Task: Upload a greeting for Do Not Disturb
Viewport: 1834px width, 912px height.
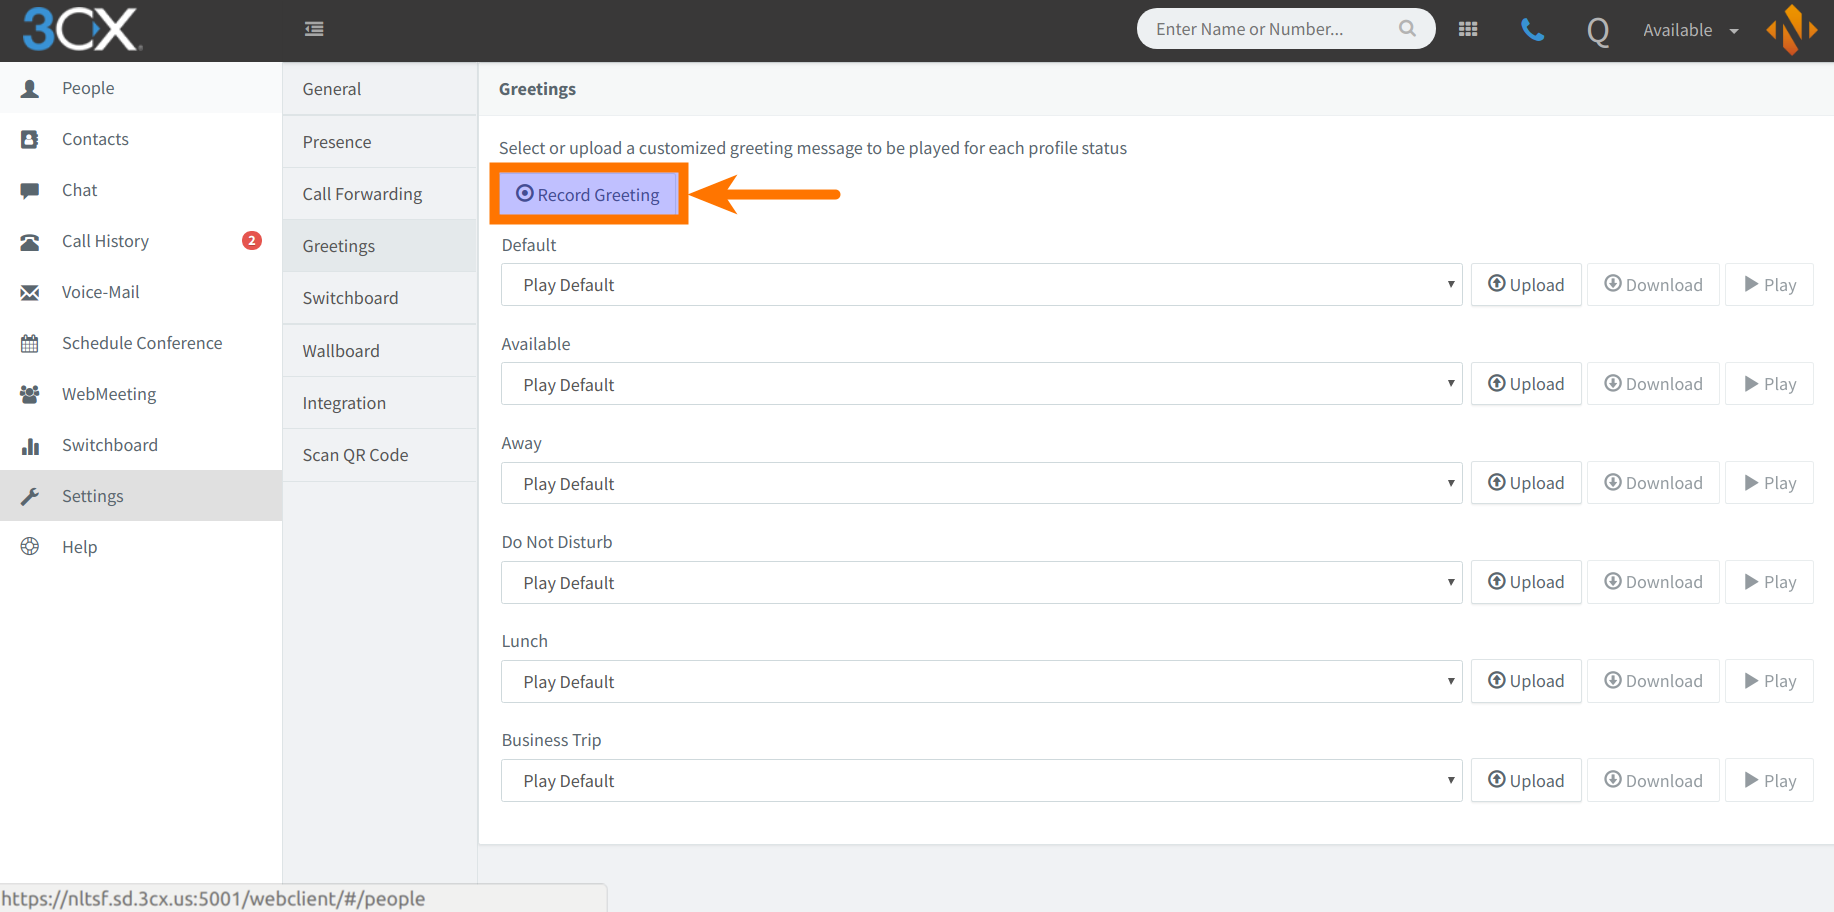Action: click(x=1526, y=582)
